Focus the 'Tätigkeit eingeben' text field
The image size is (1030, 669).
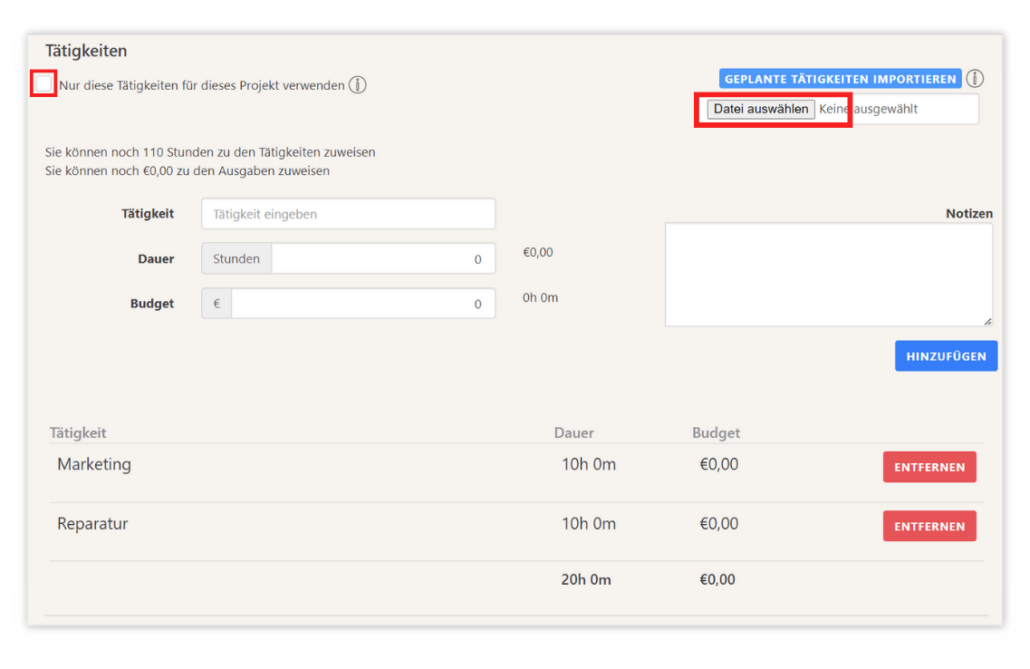tap(348, 214)
